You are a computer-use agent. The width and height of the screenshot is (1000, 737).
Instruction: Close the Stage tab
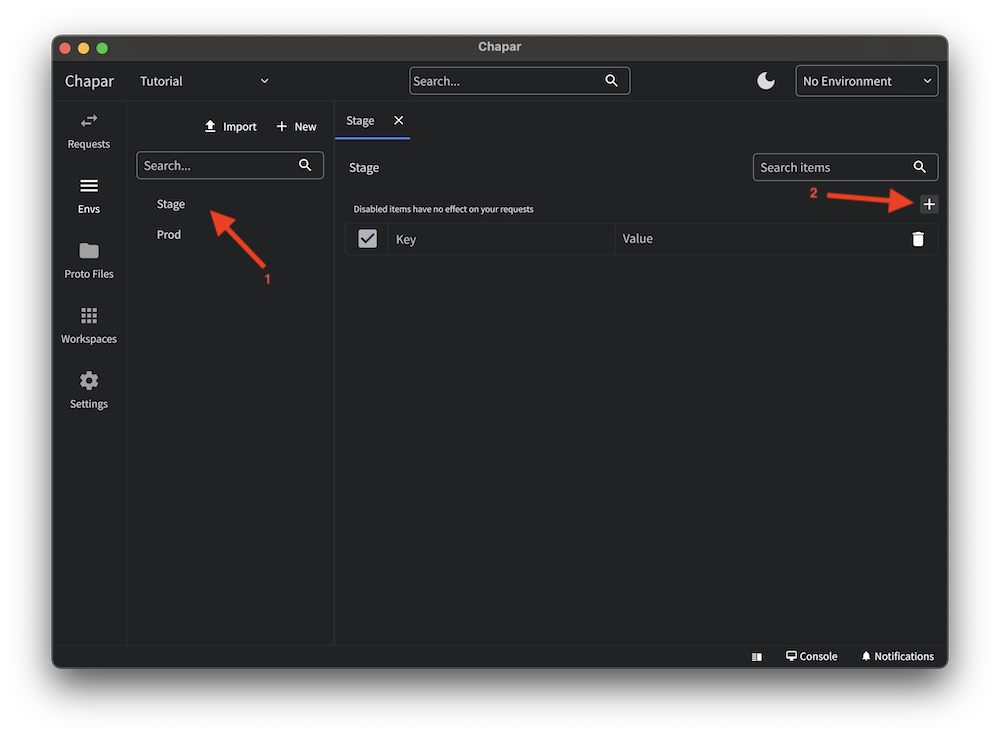click(399, 120)
